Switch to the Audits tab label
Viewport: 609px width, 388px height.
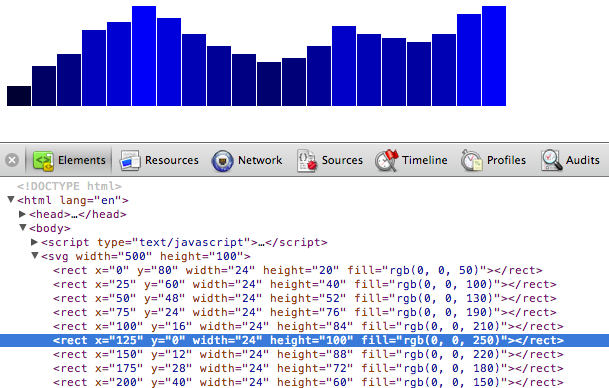[x=583, y=160]
